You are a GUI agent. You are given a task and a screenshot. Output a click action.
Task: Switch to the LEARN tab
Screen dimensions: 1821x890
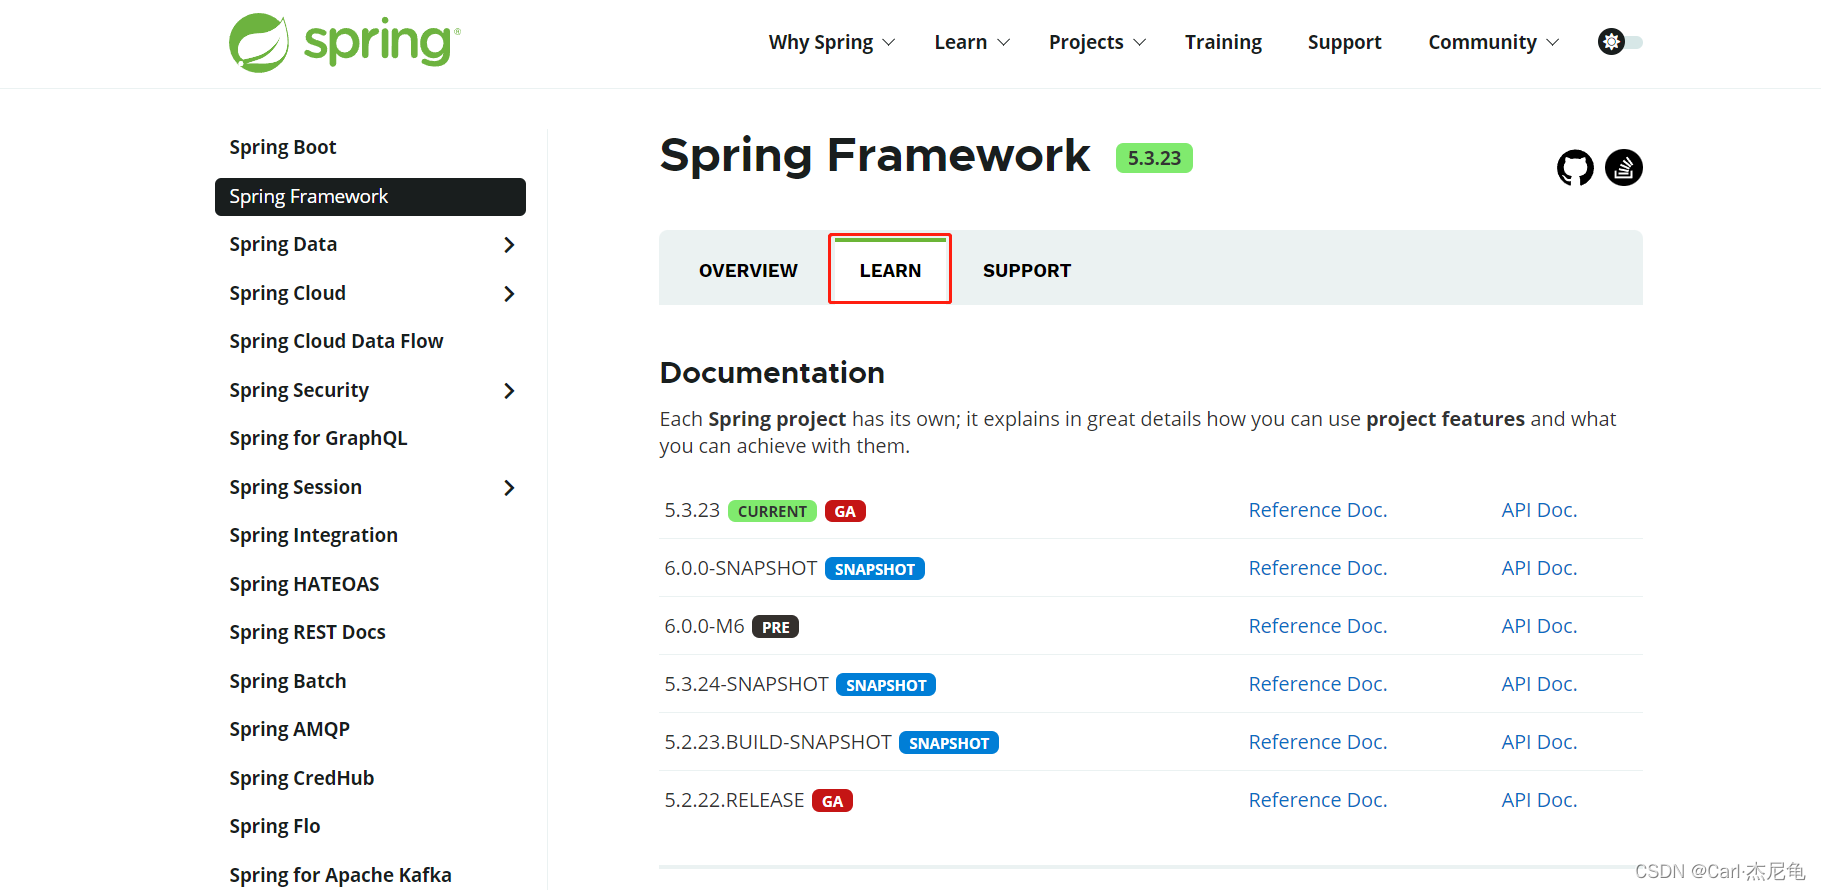[x=890, y=270]
